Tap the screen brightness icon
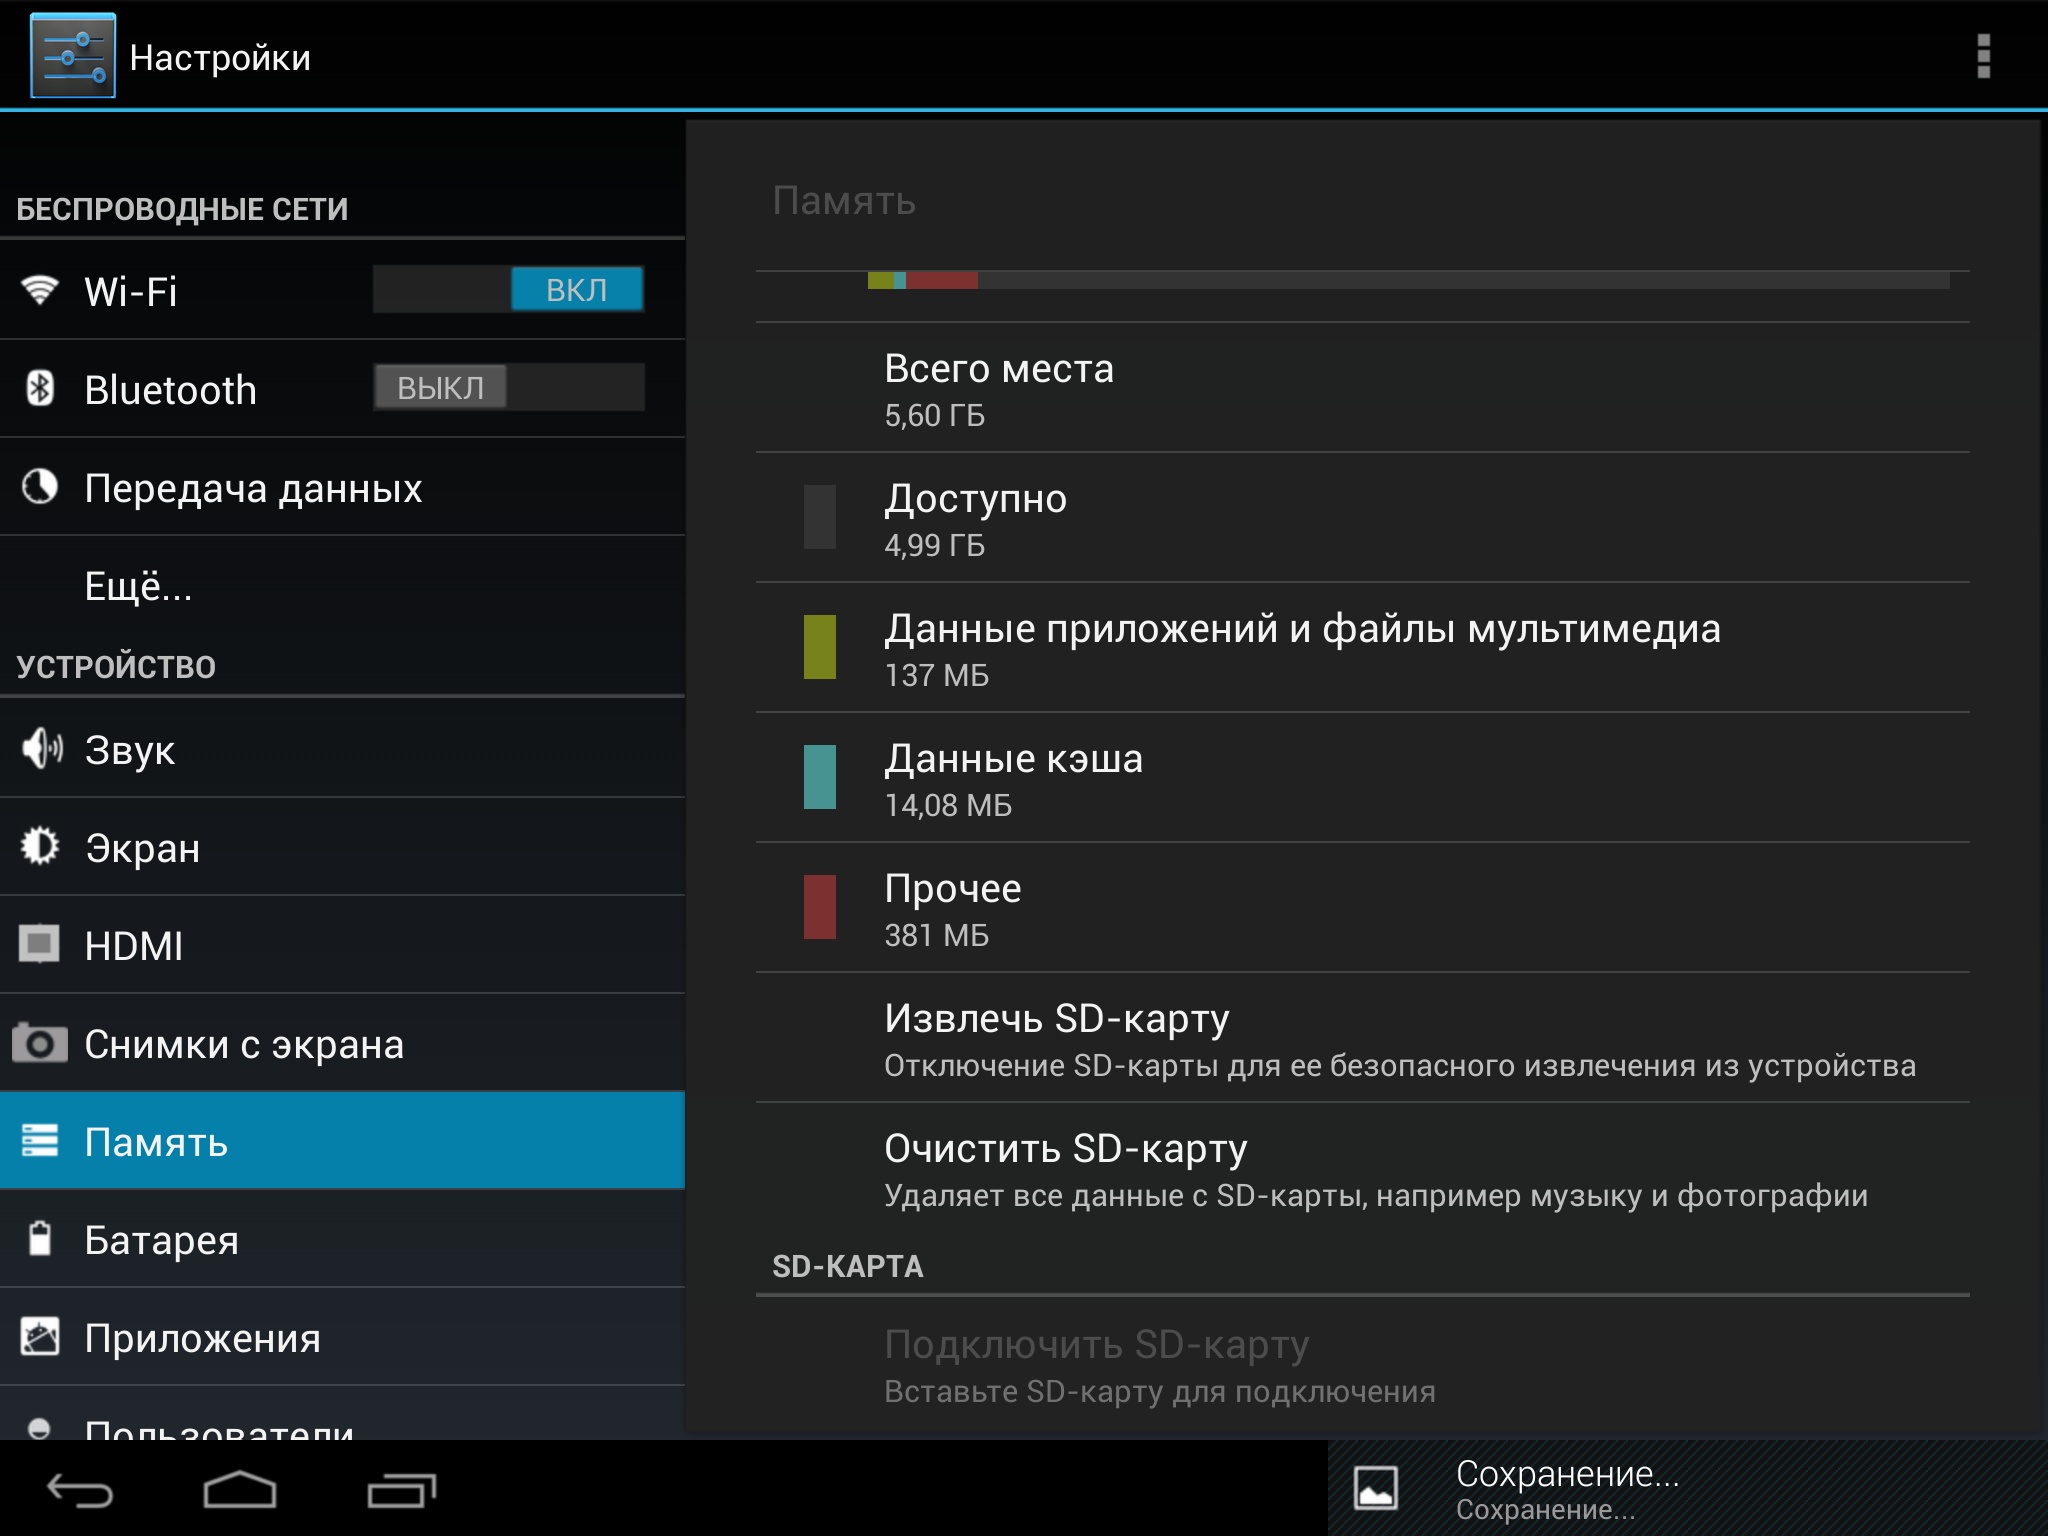The image size is (2048, 1536). [40, 846]
